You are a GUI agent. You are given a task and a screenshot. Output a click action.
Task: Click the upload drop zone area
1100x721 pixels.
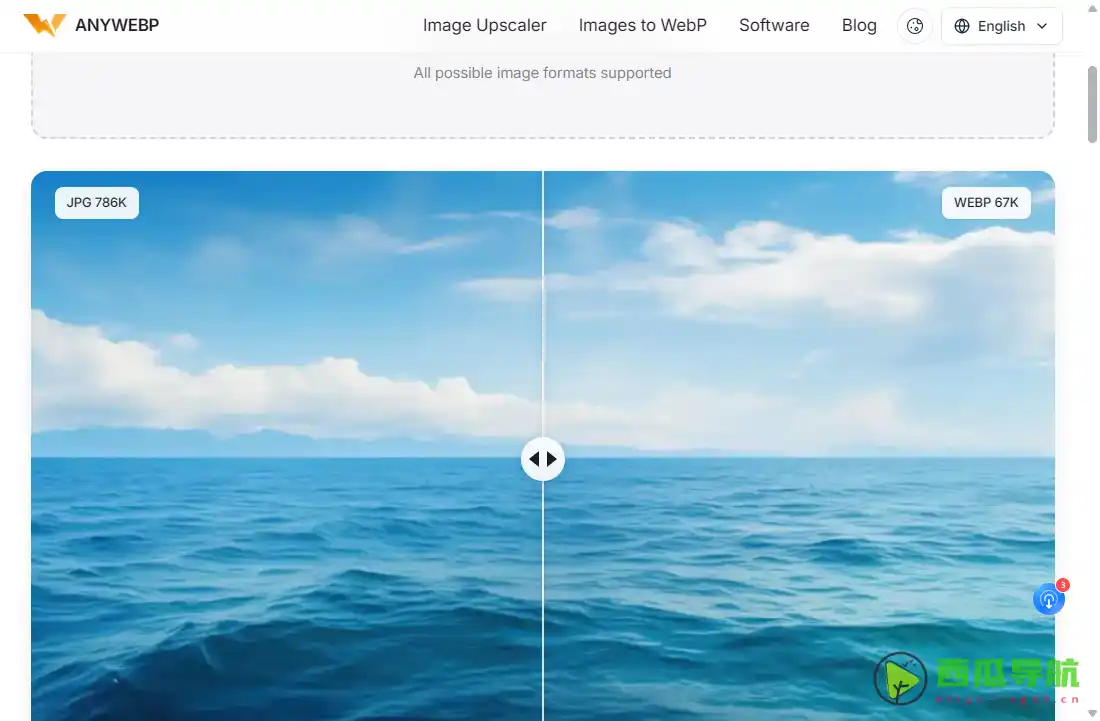pos(542,95)
